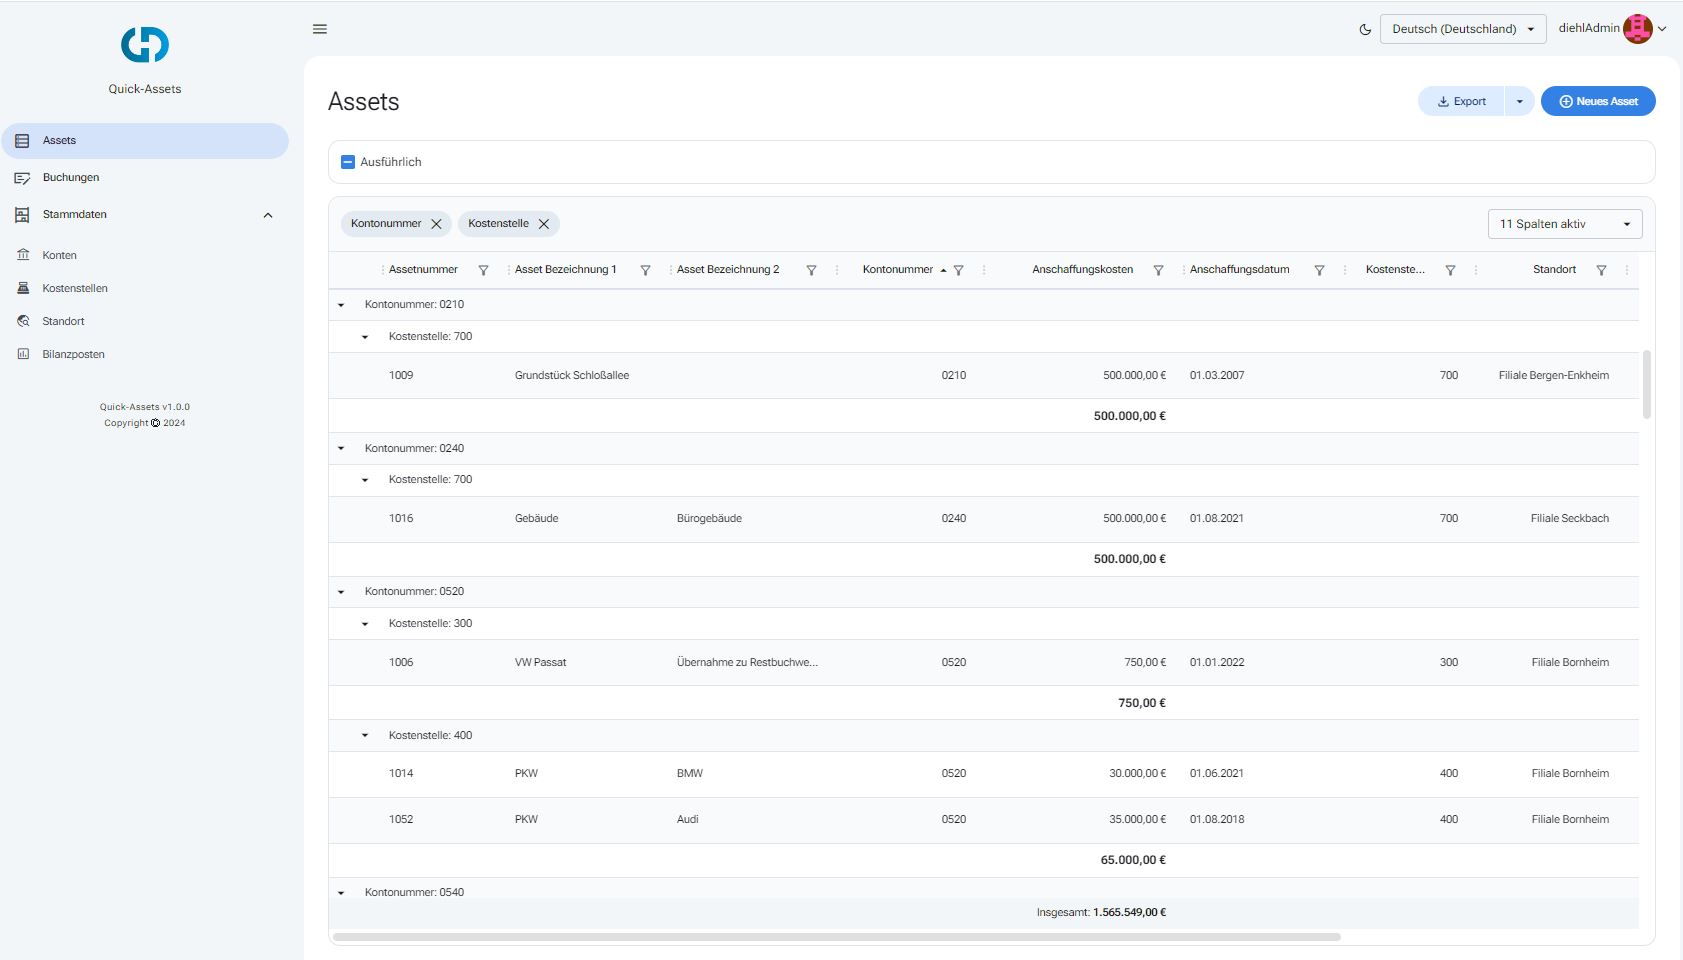Open filter for Asset Bezeichnung 2 column
The width and height of the screenshot is (1683, 960).
click(x=811, y=270)
